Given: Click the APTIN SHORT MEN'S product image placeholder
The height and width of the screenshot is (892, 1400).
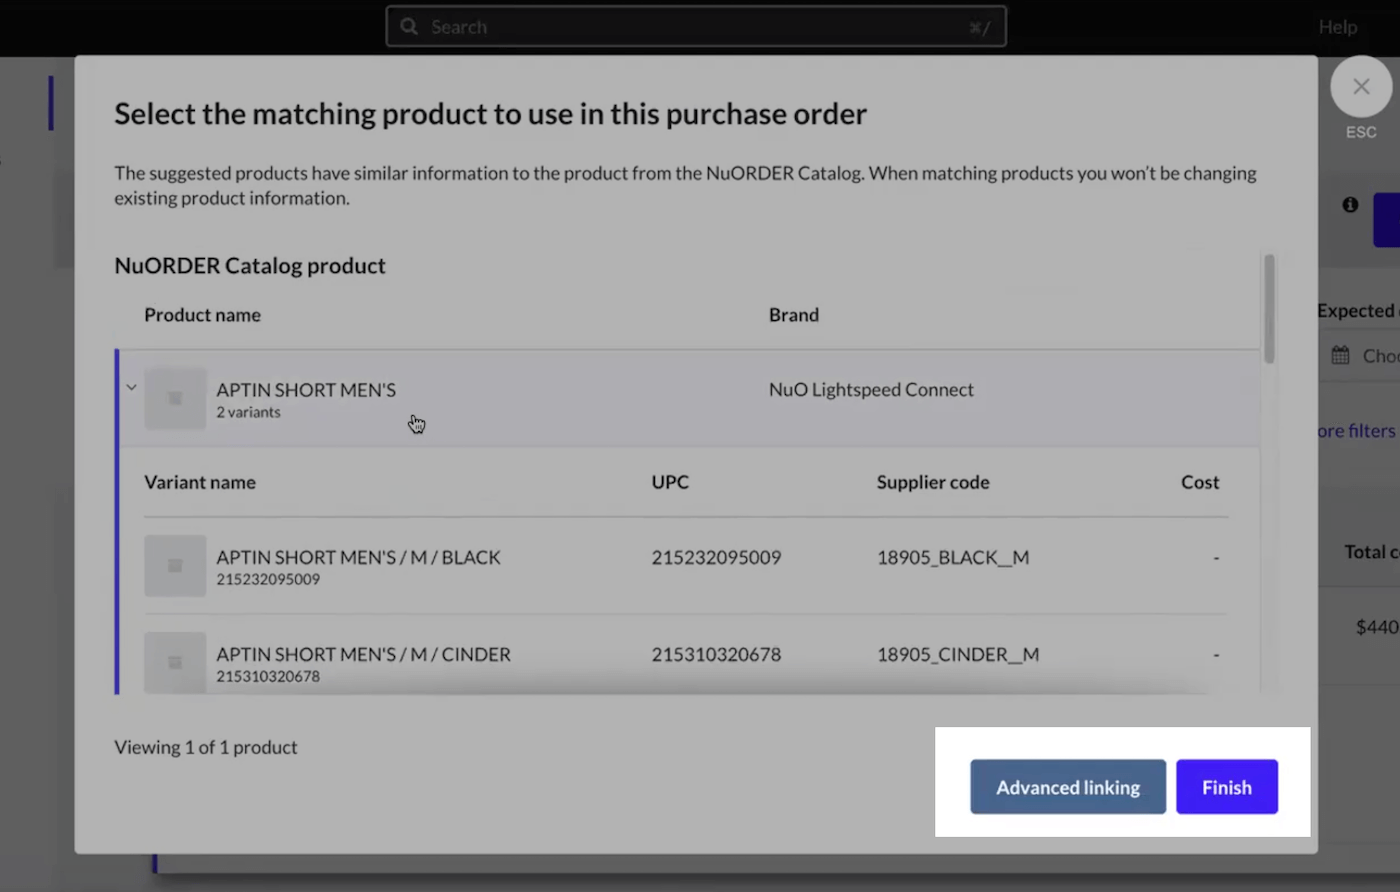Looking at the screenshot, I should pyautogui.click(x=175, y=398).
